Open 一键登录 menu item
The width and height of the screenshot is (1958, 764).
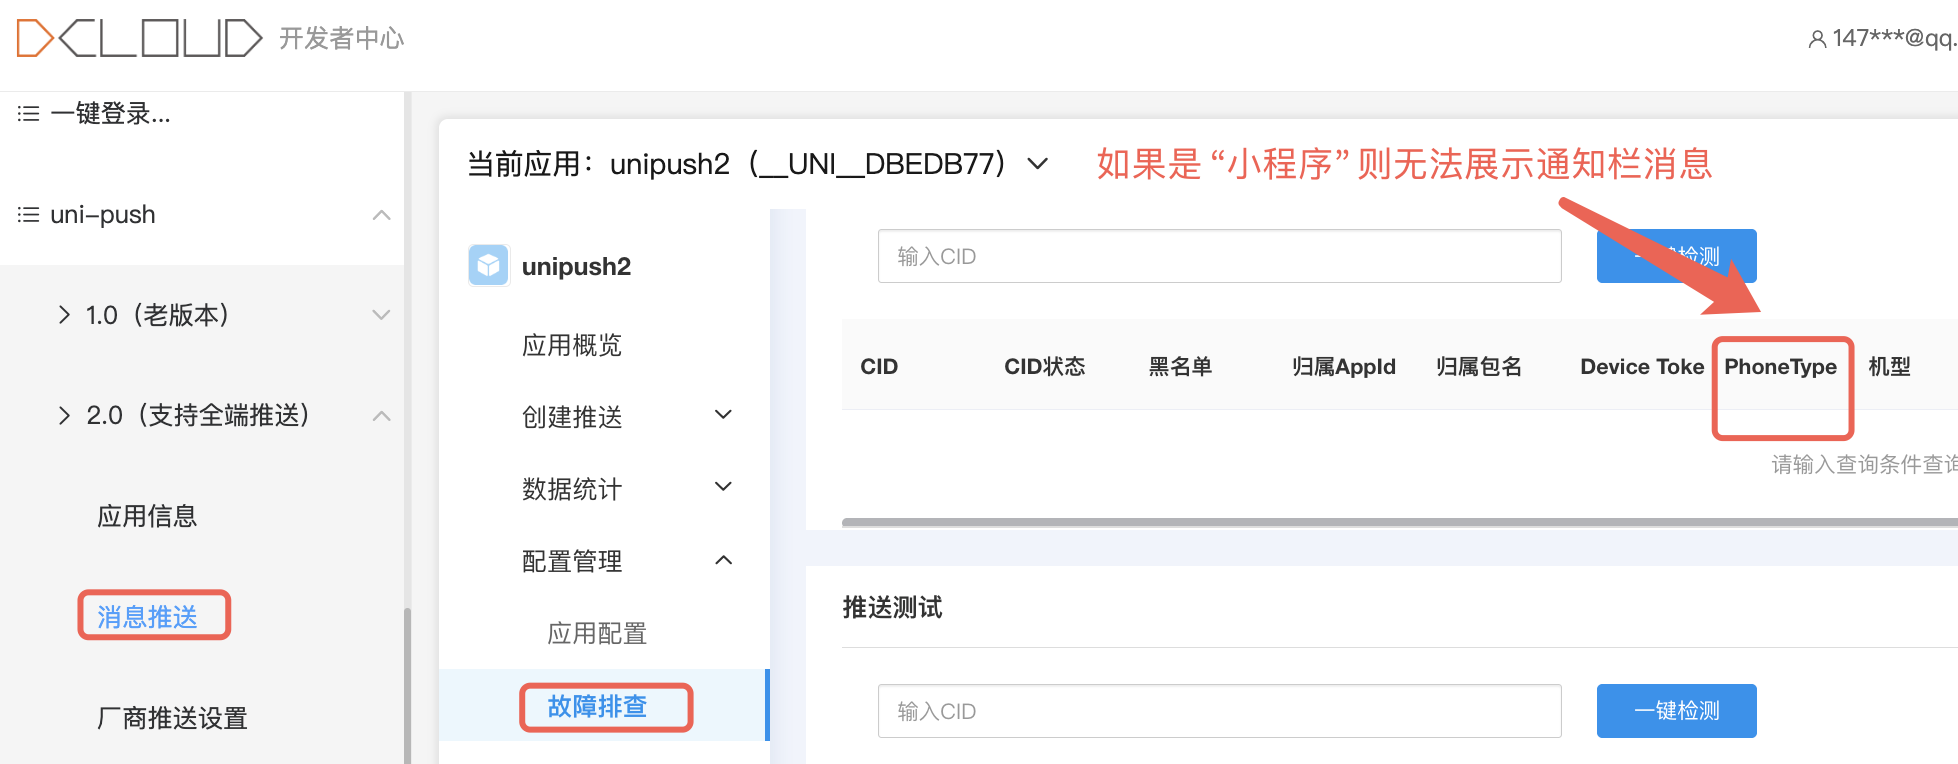[110, 114]
